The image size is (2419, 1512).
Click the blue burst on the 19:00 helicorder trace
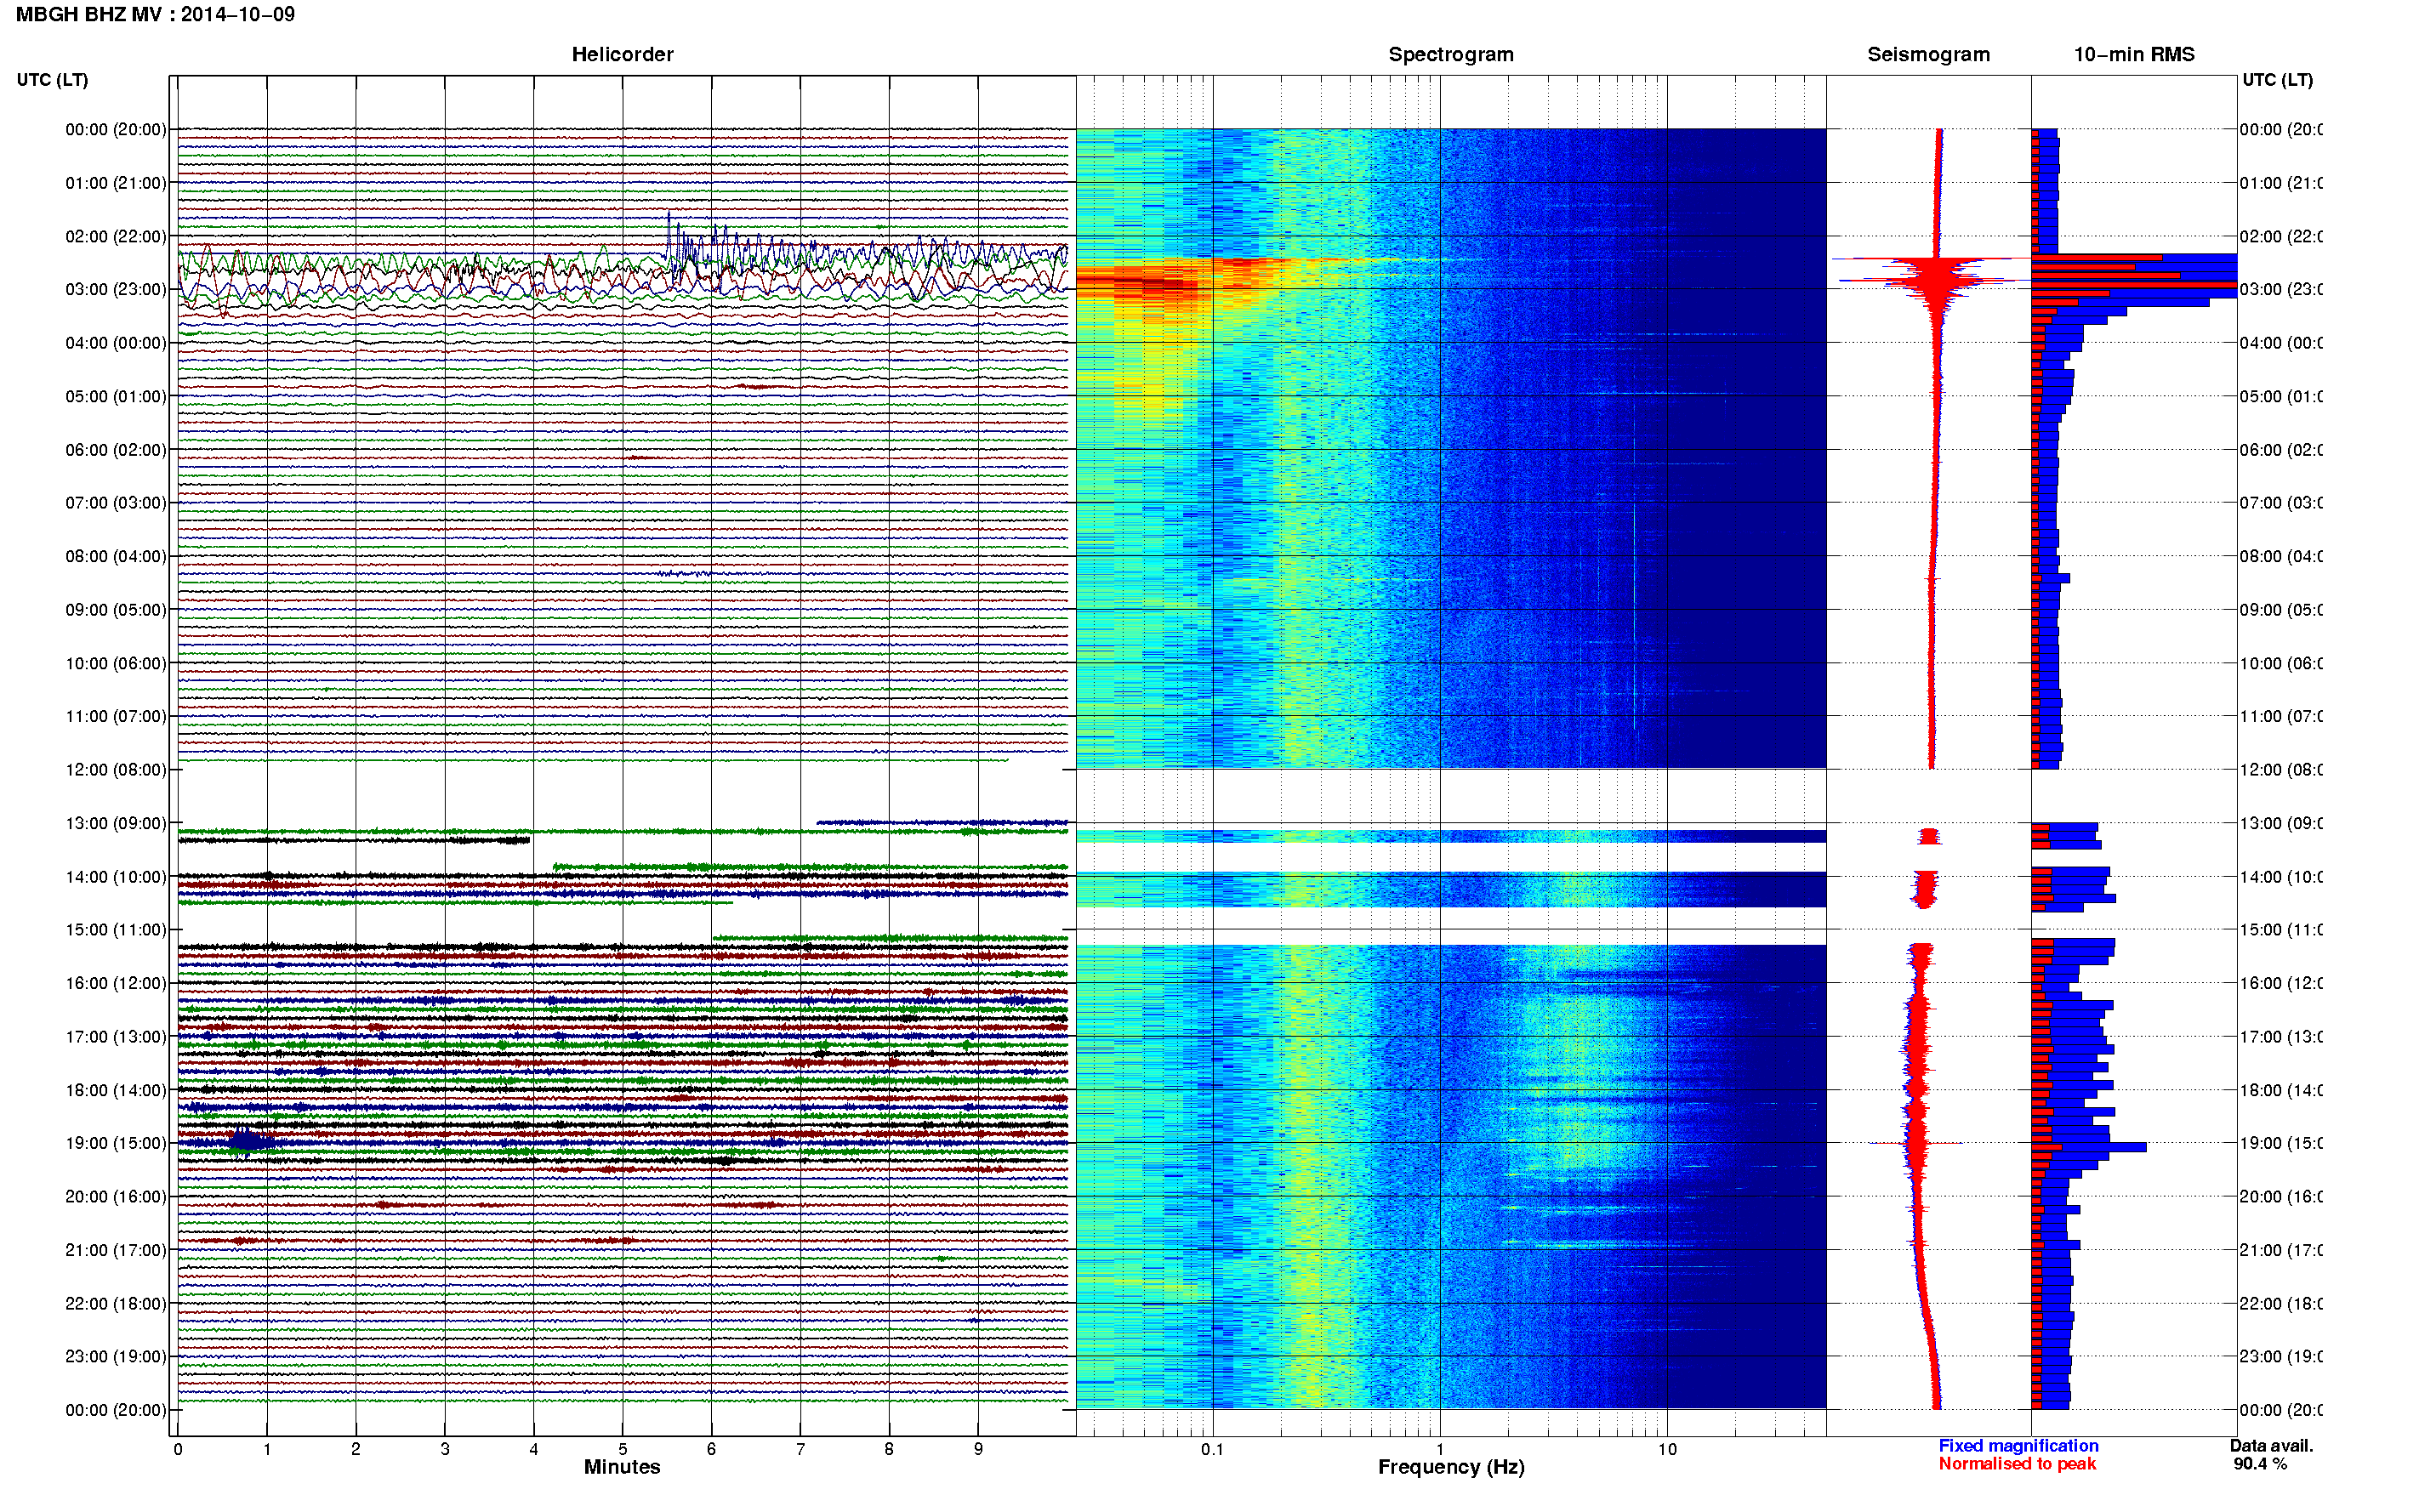[246, 1140]
